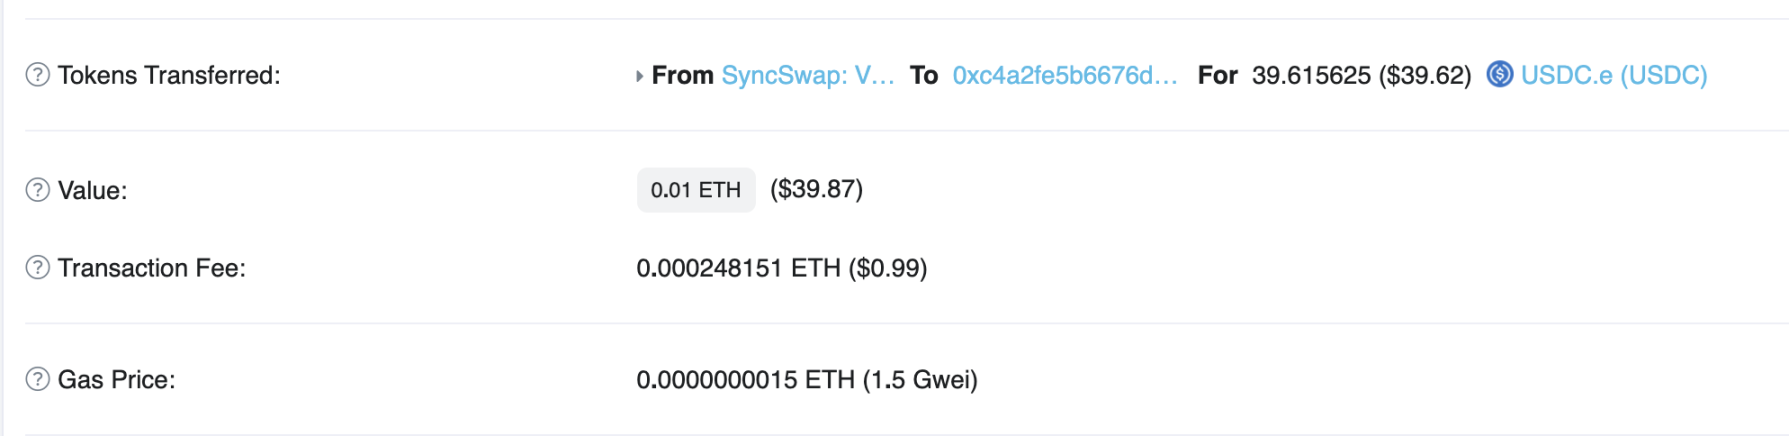1789x436 pixels.
Task: Open the USDC.e (USDC) token link
Action: coord(1614,75)
